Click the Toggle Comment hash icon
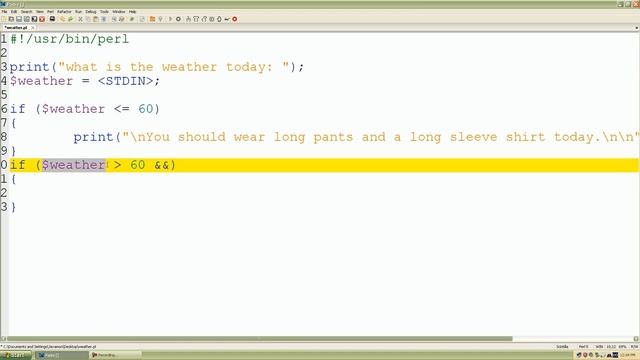Viewport: 640px width, 360px height. click(x=132, y=19)
